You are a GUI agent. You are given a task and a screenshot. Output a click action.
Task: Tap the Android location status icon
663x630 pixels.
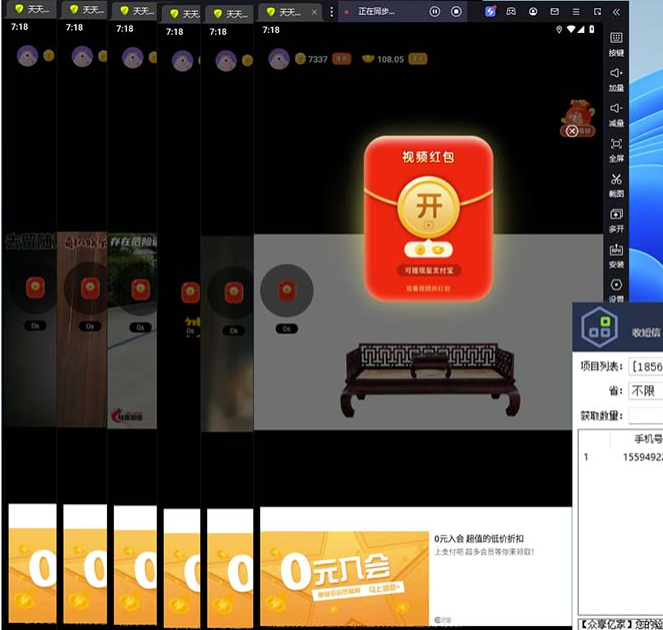click(x=559, y=29)
